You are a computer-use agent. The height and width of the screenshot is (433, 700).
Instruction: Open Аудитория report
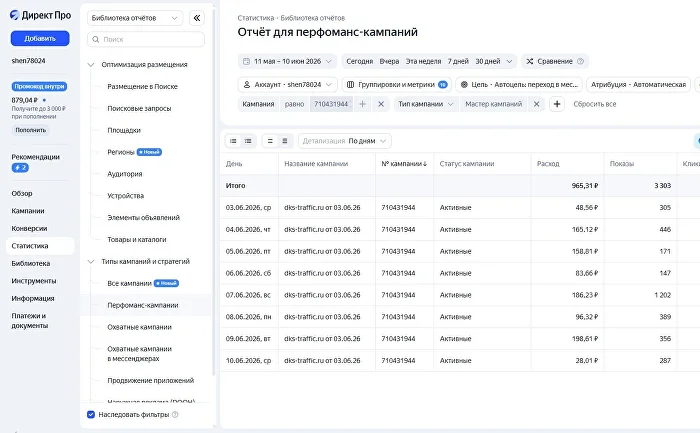(125, 174)
